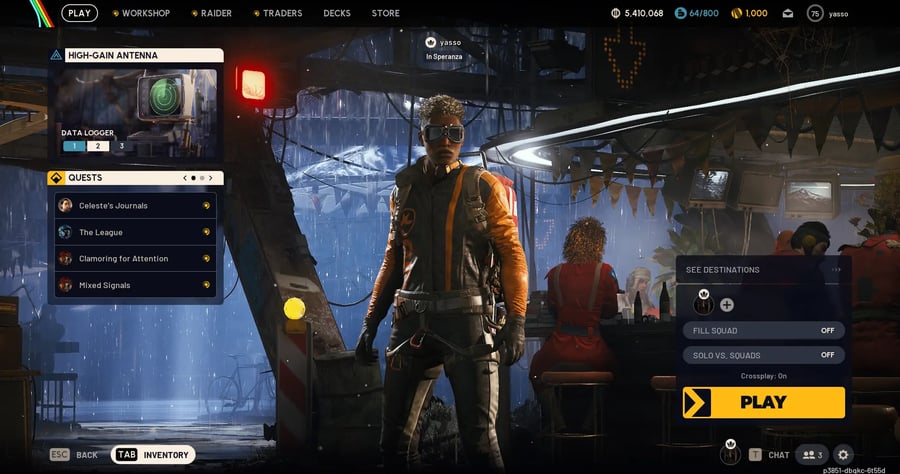Expand See Destinations panel

764,269
